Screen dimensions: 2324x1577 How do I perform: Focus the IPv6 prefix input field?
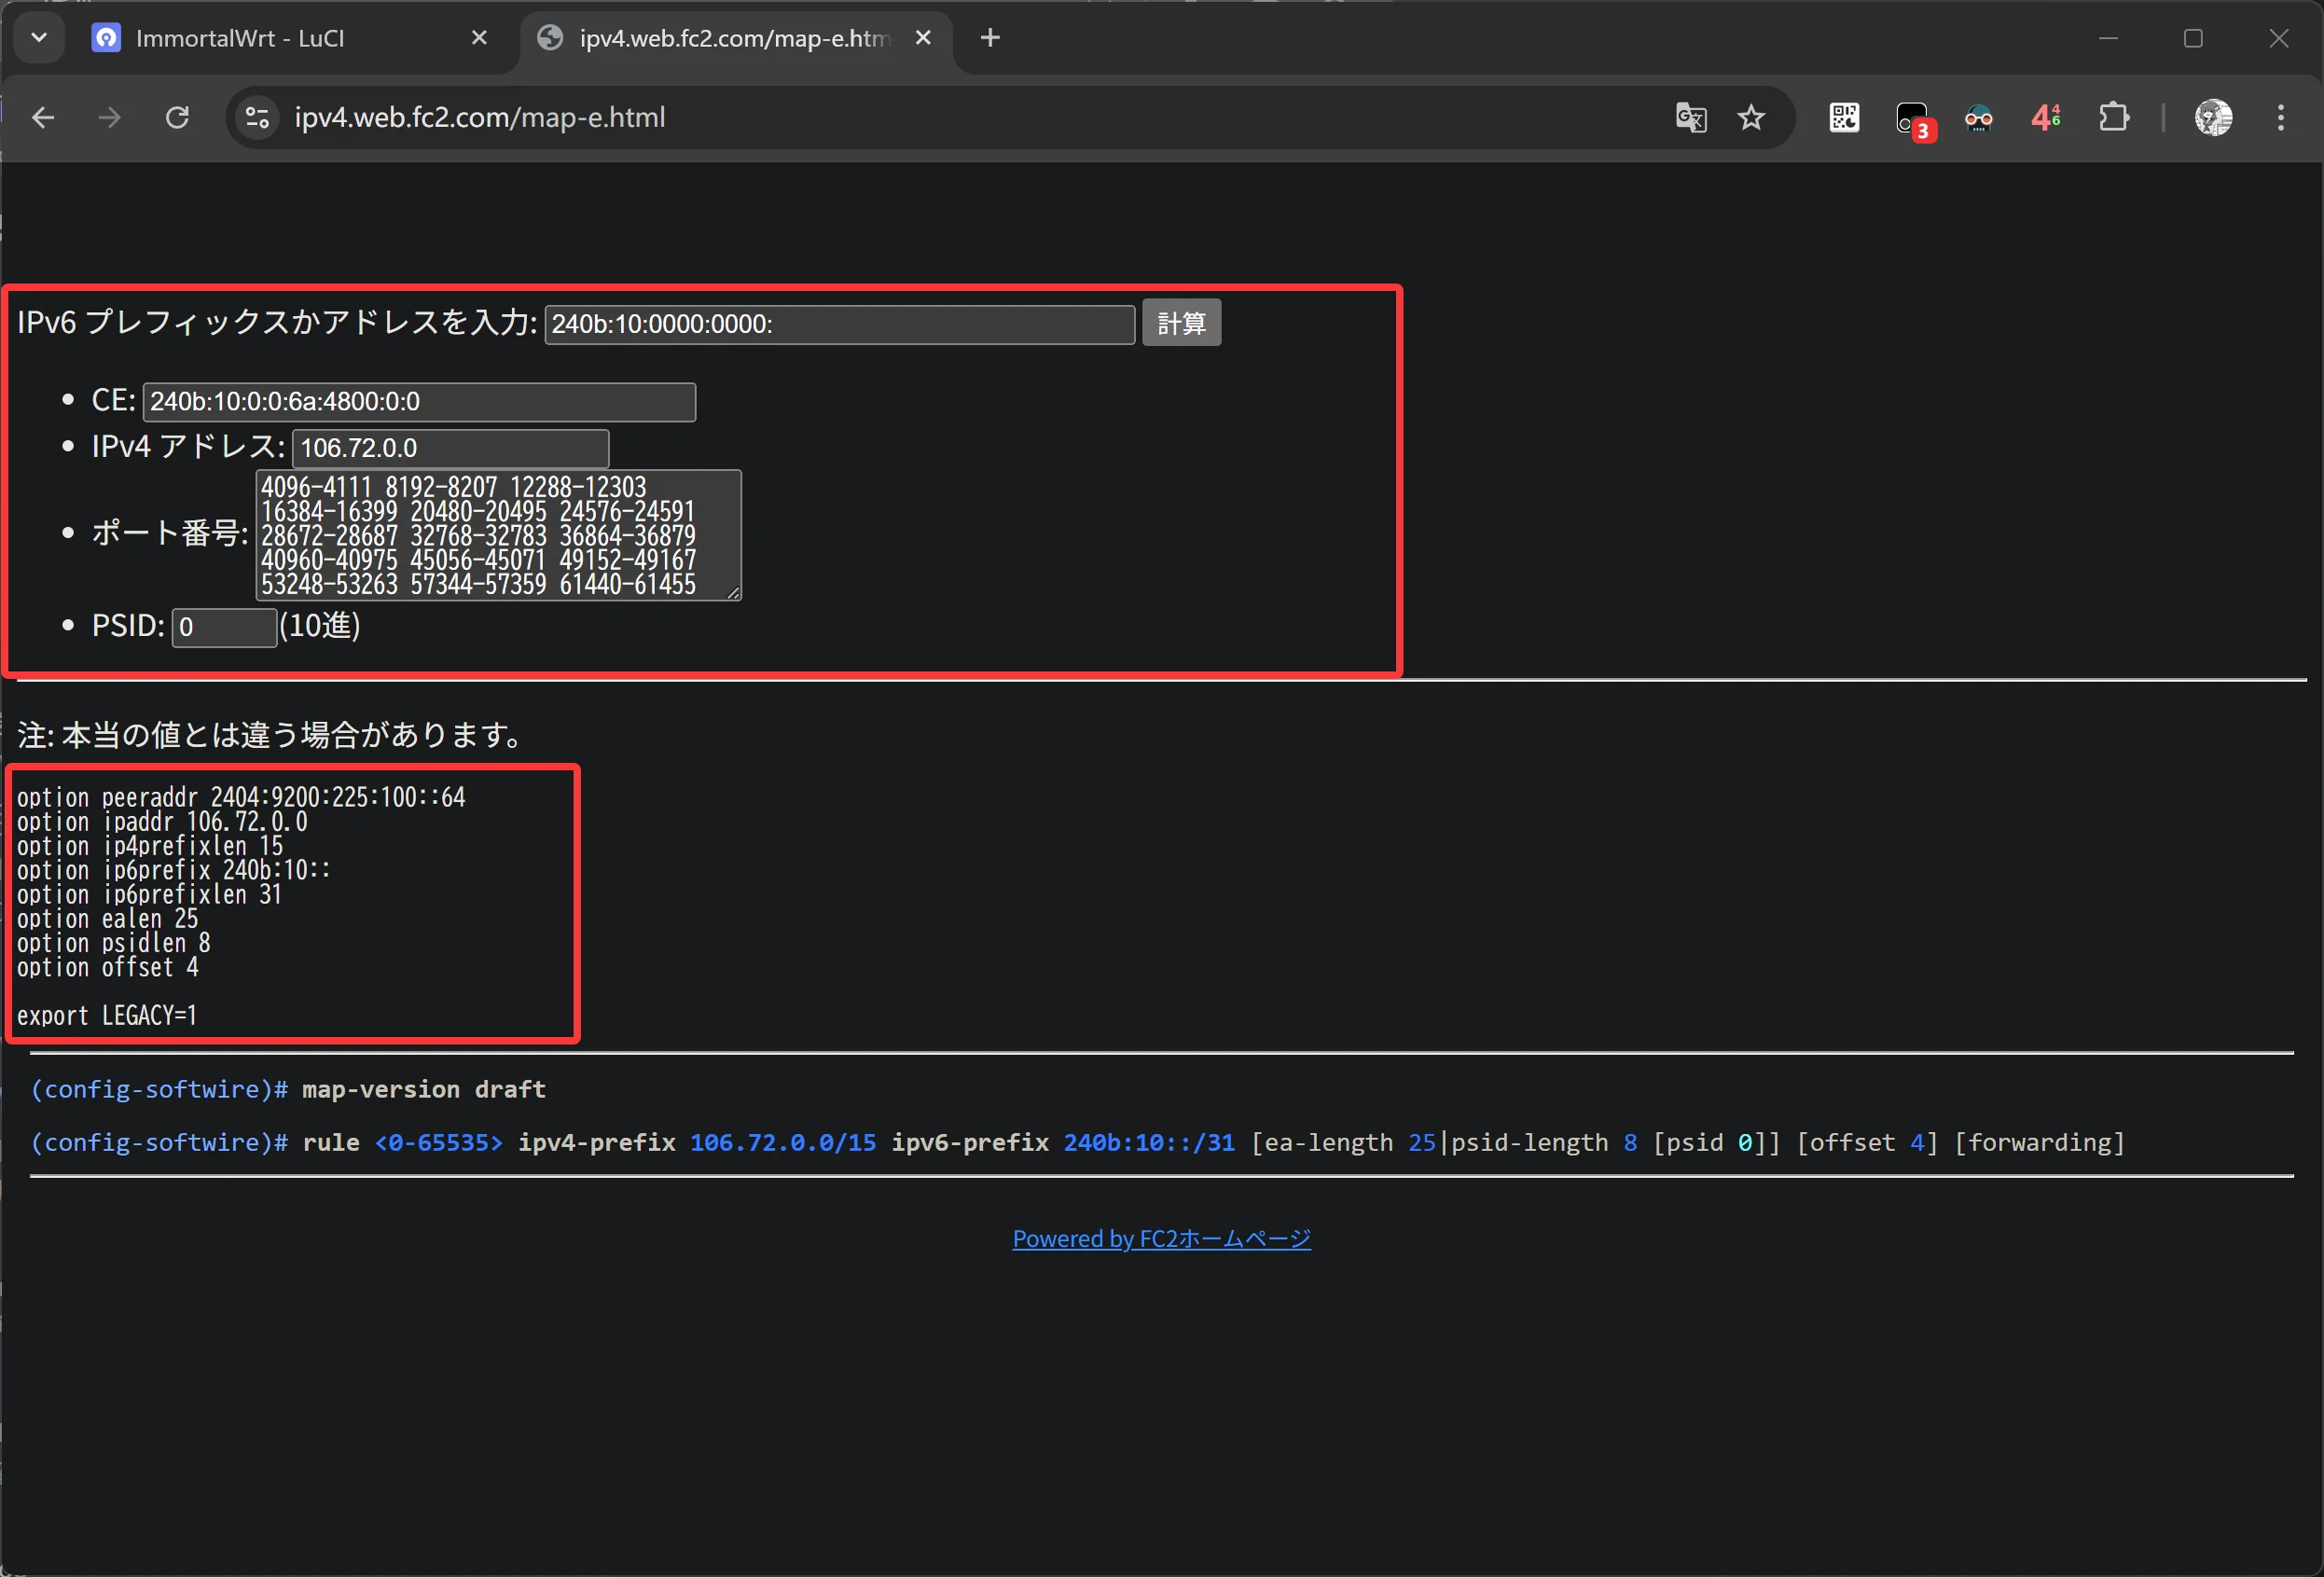click(839, 324)
